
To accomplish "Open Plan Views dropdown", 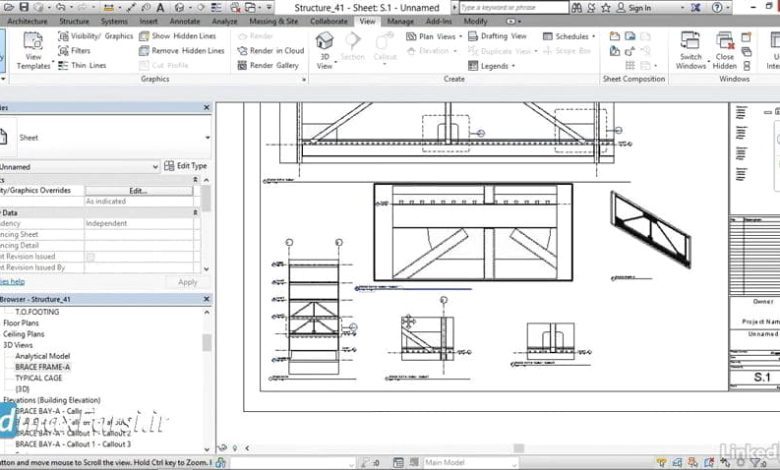I will [434, 36].
